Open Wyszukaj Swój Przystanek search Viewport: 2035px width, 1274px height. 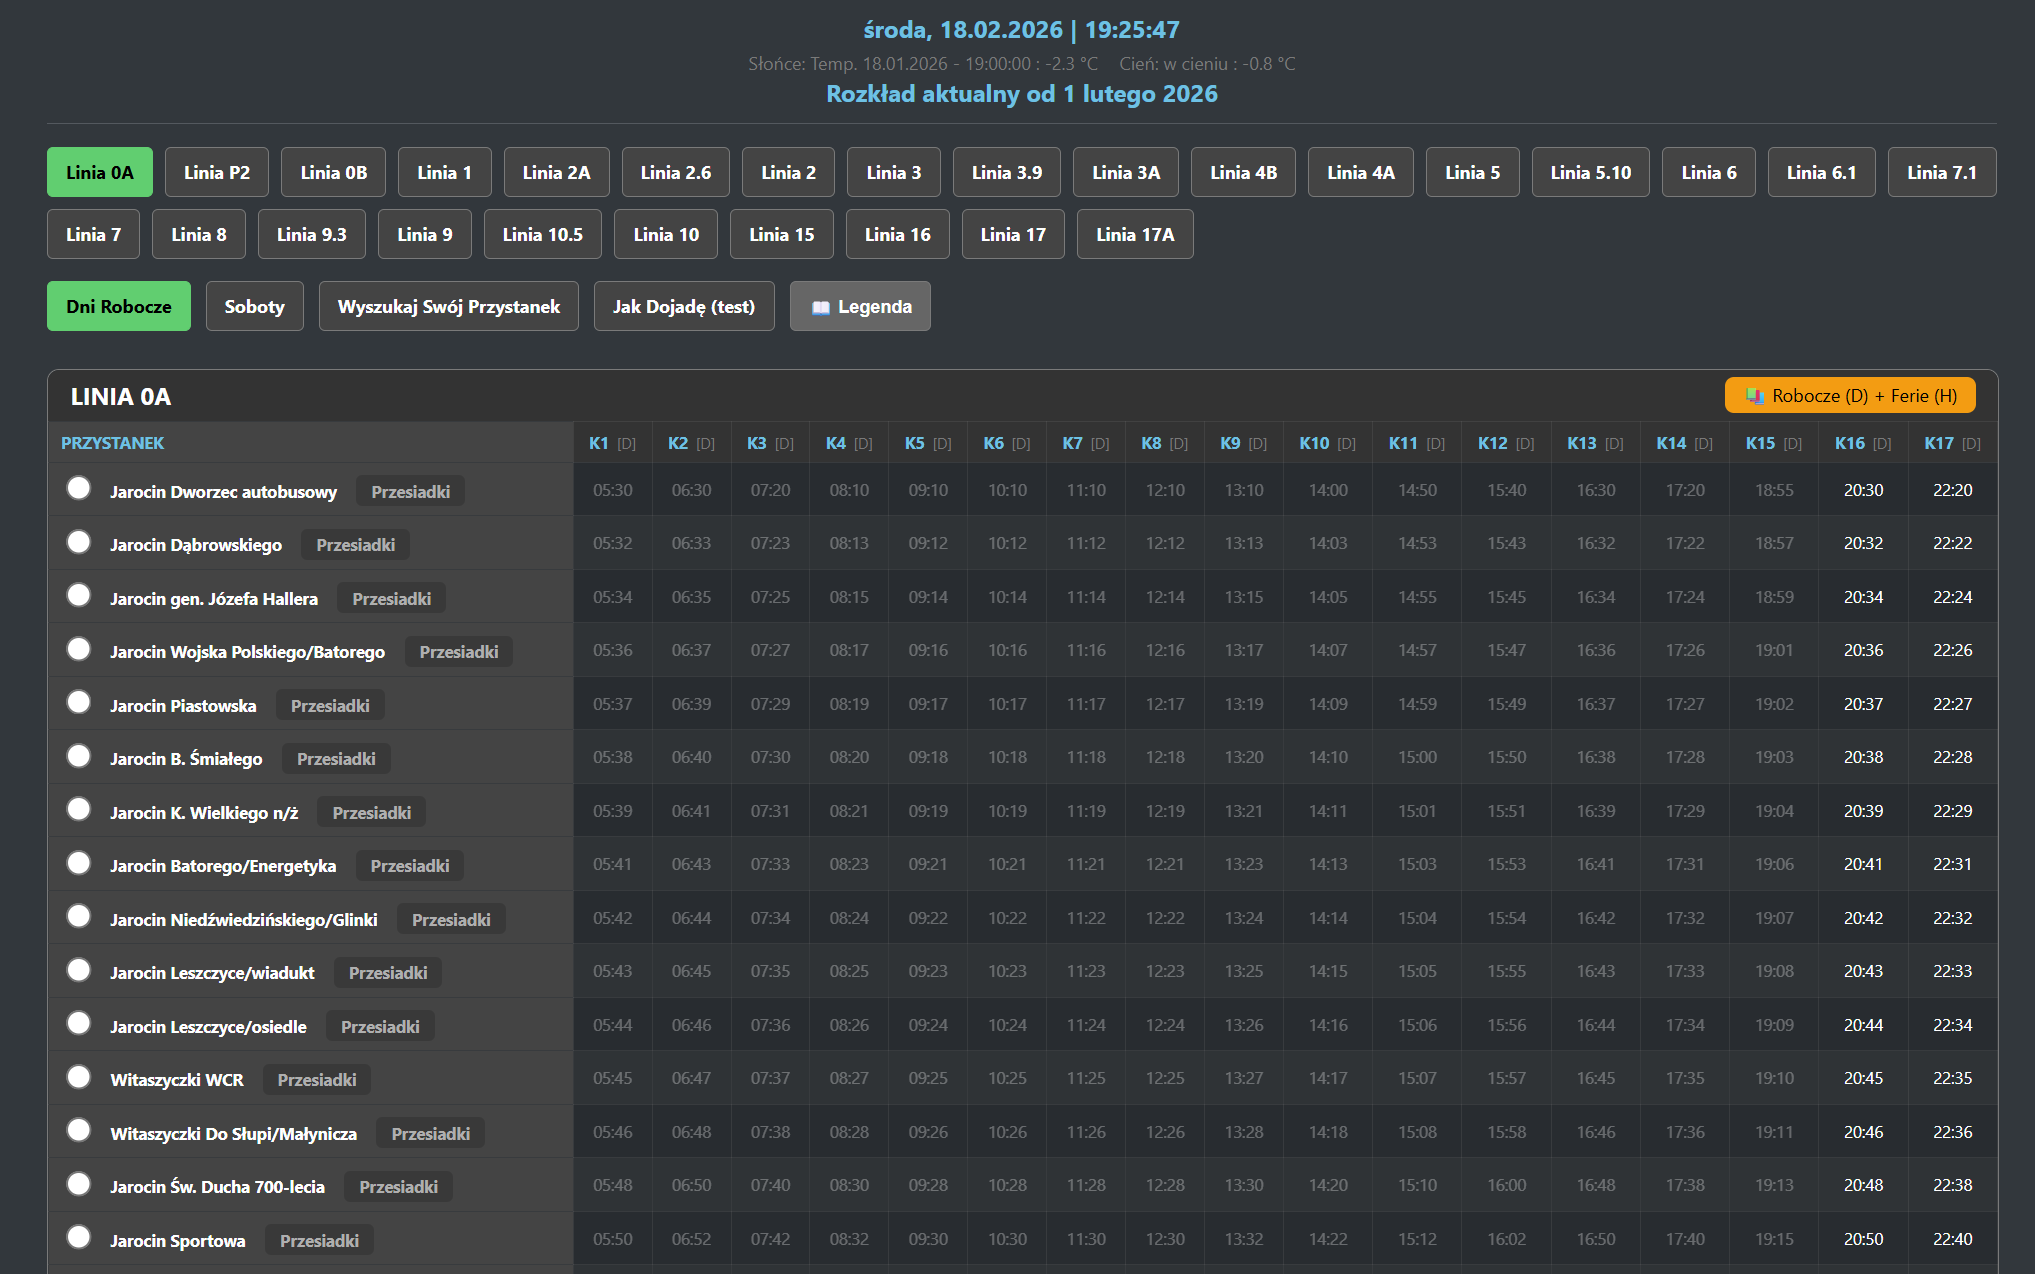point(448,307)
